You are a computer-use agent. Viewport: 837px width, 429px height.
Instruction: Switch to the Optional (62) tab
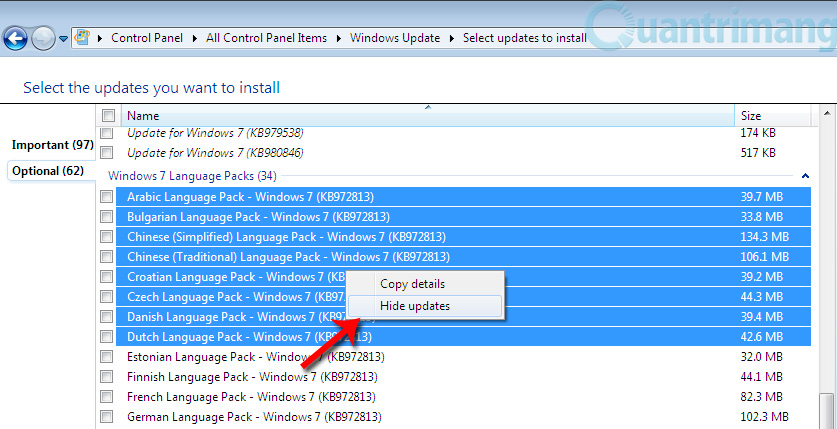click(x=48, y=171)
